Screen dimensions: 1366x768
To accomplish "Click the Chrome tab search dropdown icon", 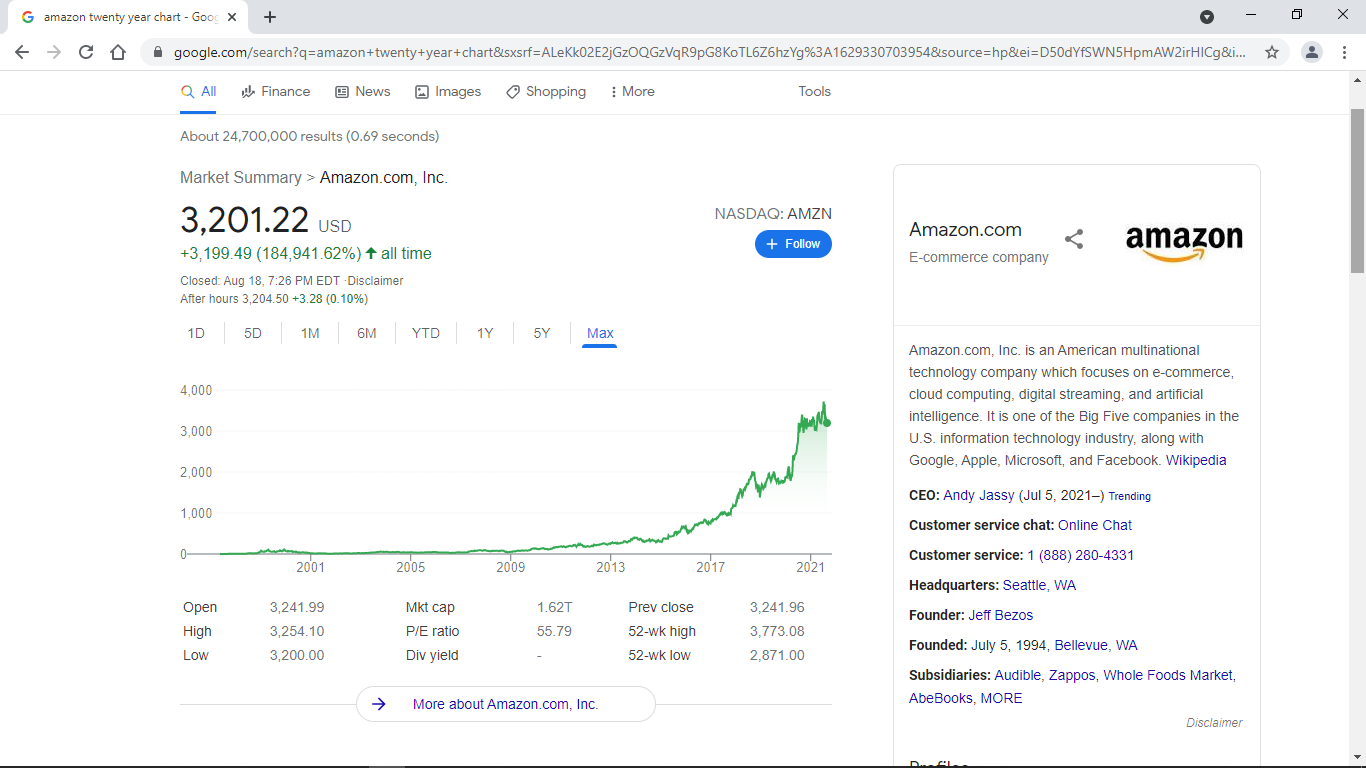I will coord(1207,17).
